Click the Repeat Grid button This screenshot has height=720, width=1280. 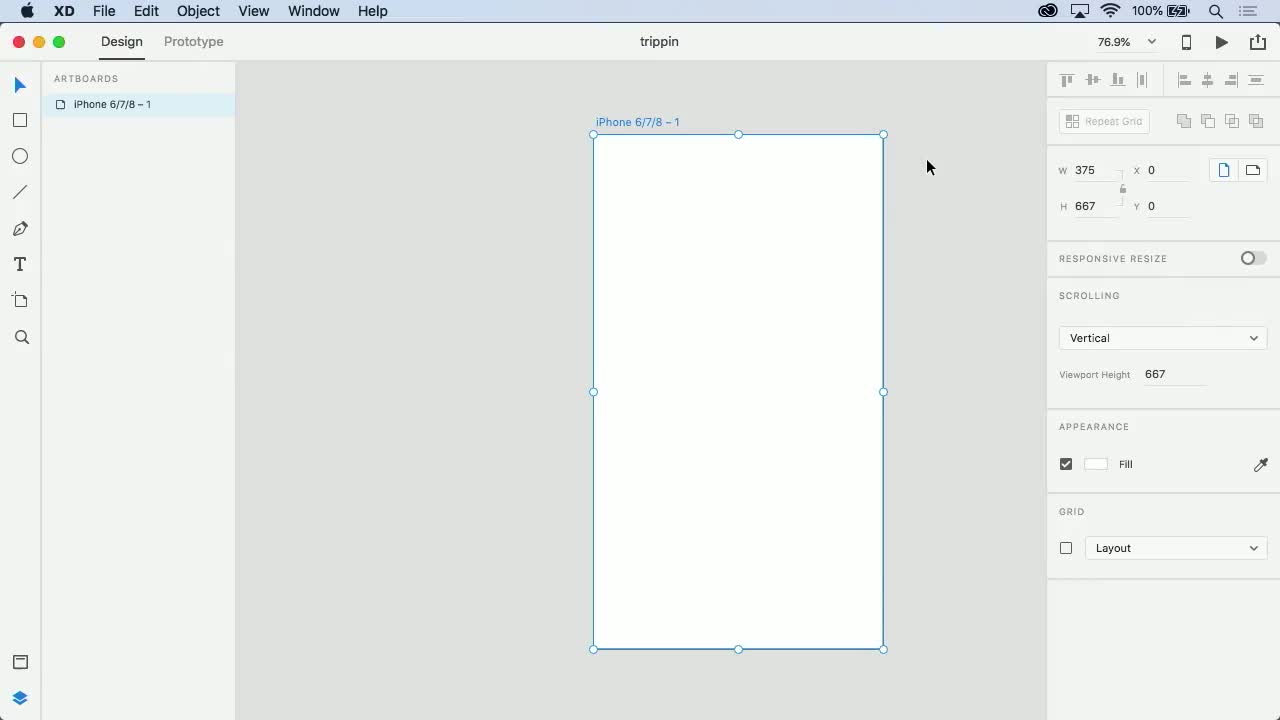1104,121
